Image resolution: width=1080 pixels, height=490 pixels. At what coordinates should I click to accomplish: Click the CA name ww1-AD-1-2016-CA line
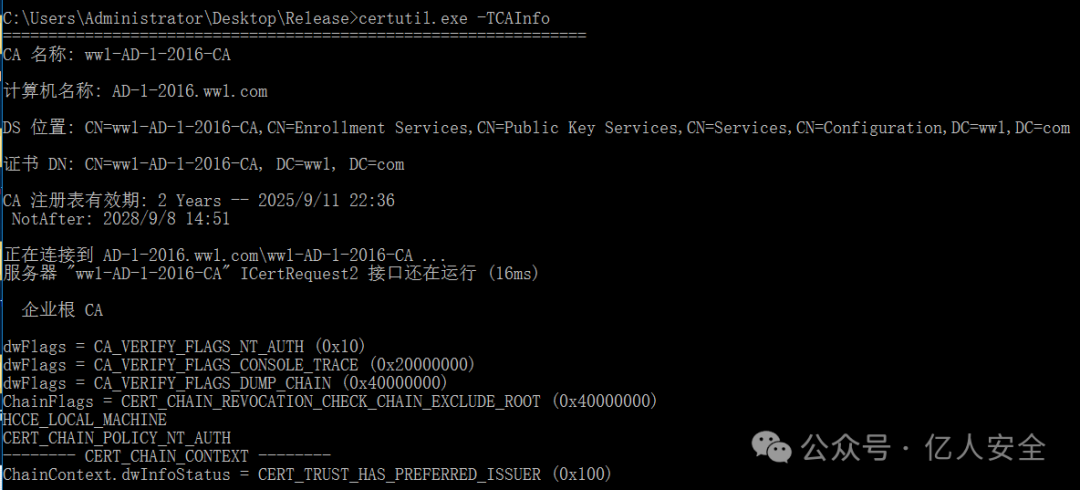[116, 55]
